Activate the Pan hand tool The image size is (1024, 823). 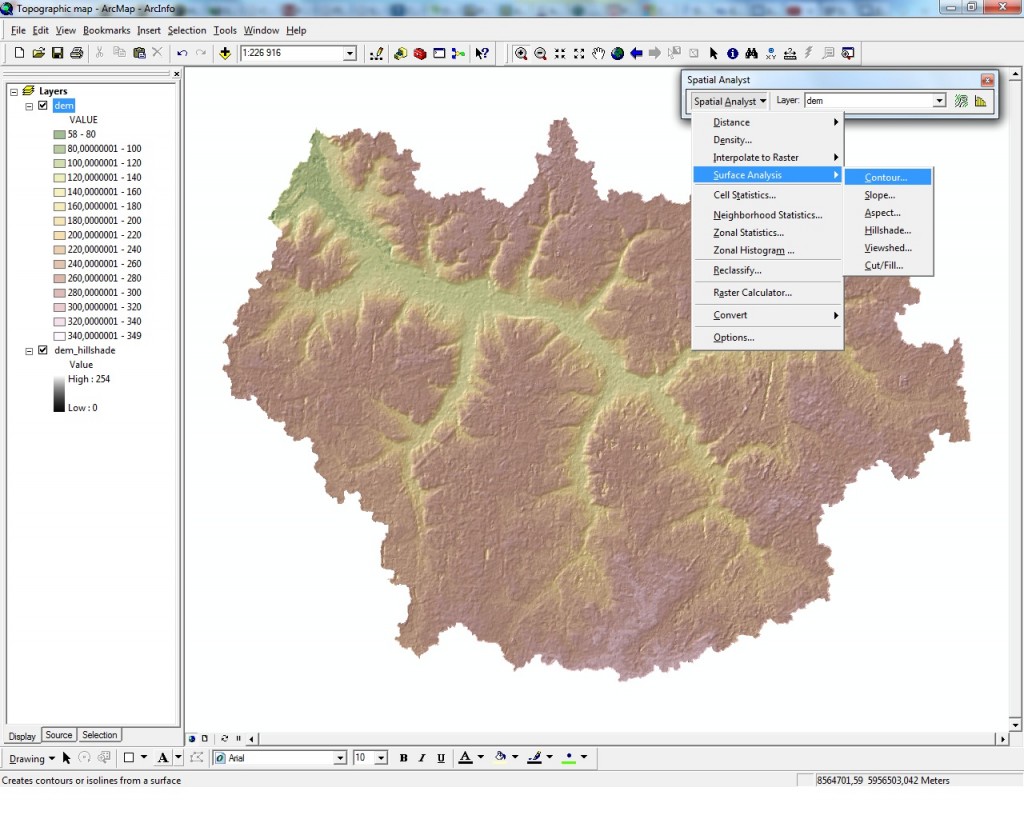(x=598, y=53)
